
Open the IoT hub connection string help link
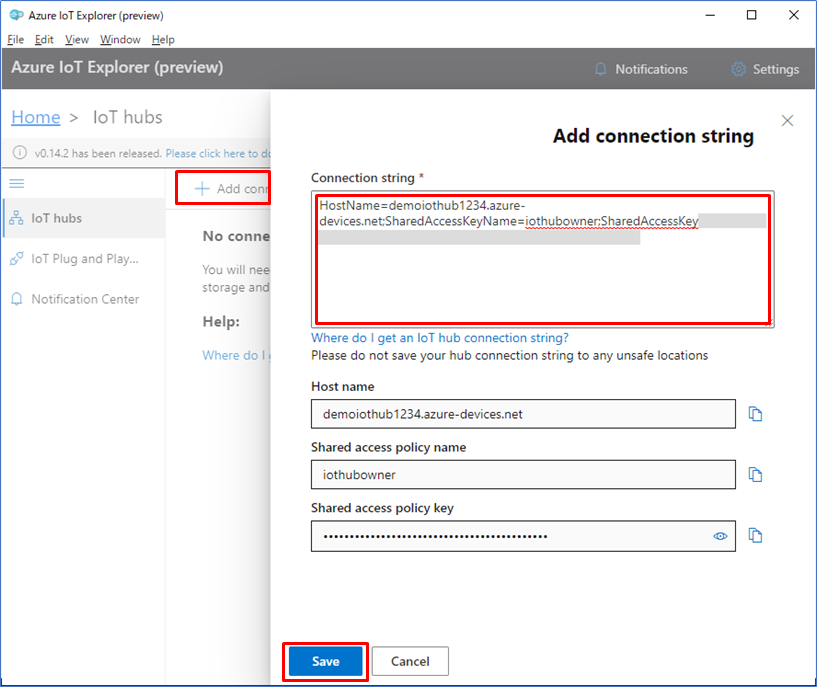pyautogui.click(x=444, y=337)
